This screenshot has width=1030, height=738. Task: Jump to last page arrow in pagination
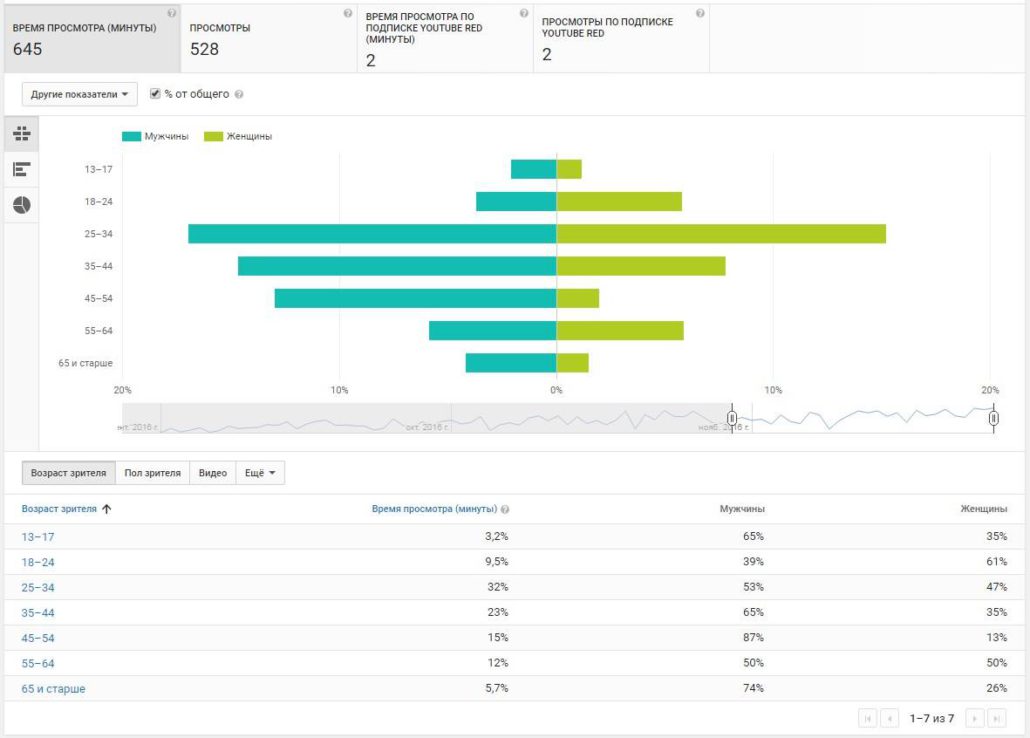click(x=995, y=718)
